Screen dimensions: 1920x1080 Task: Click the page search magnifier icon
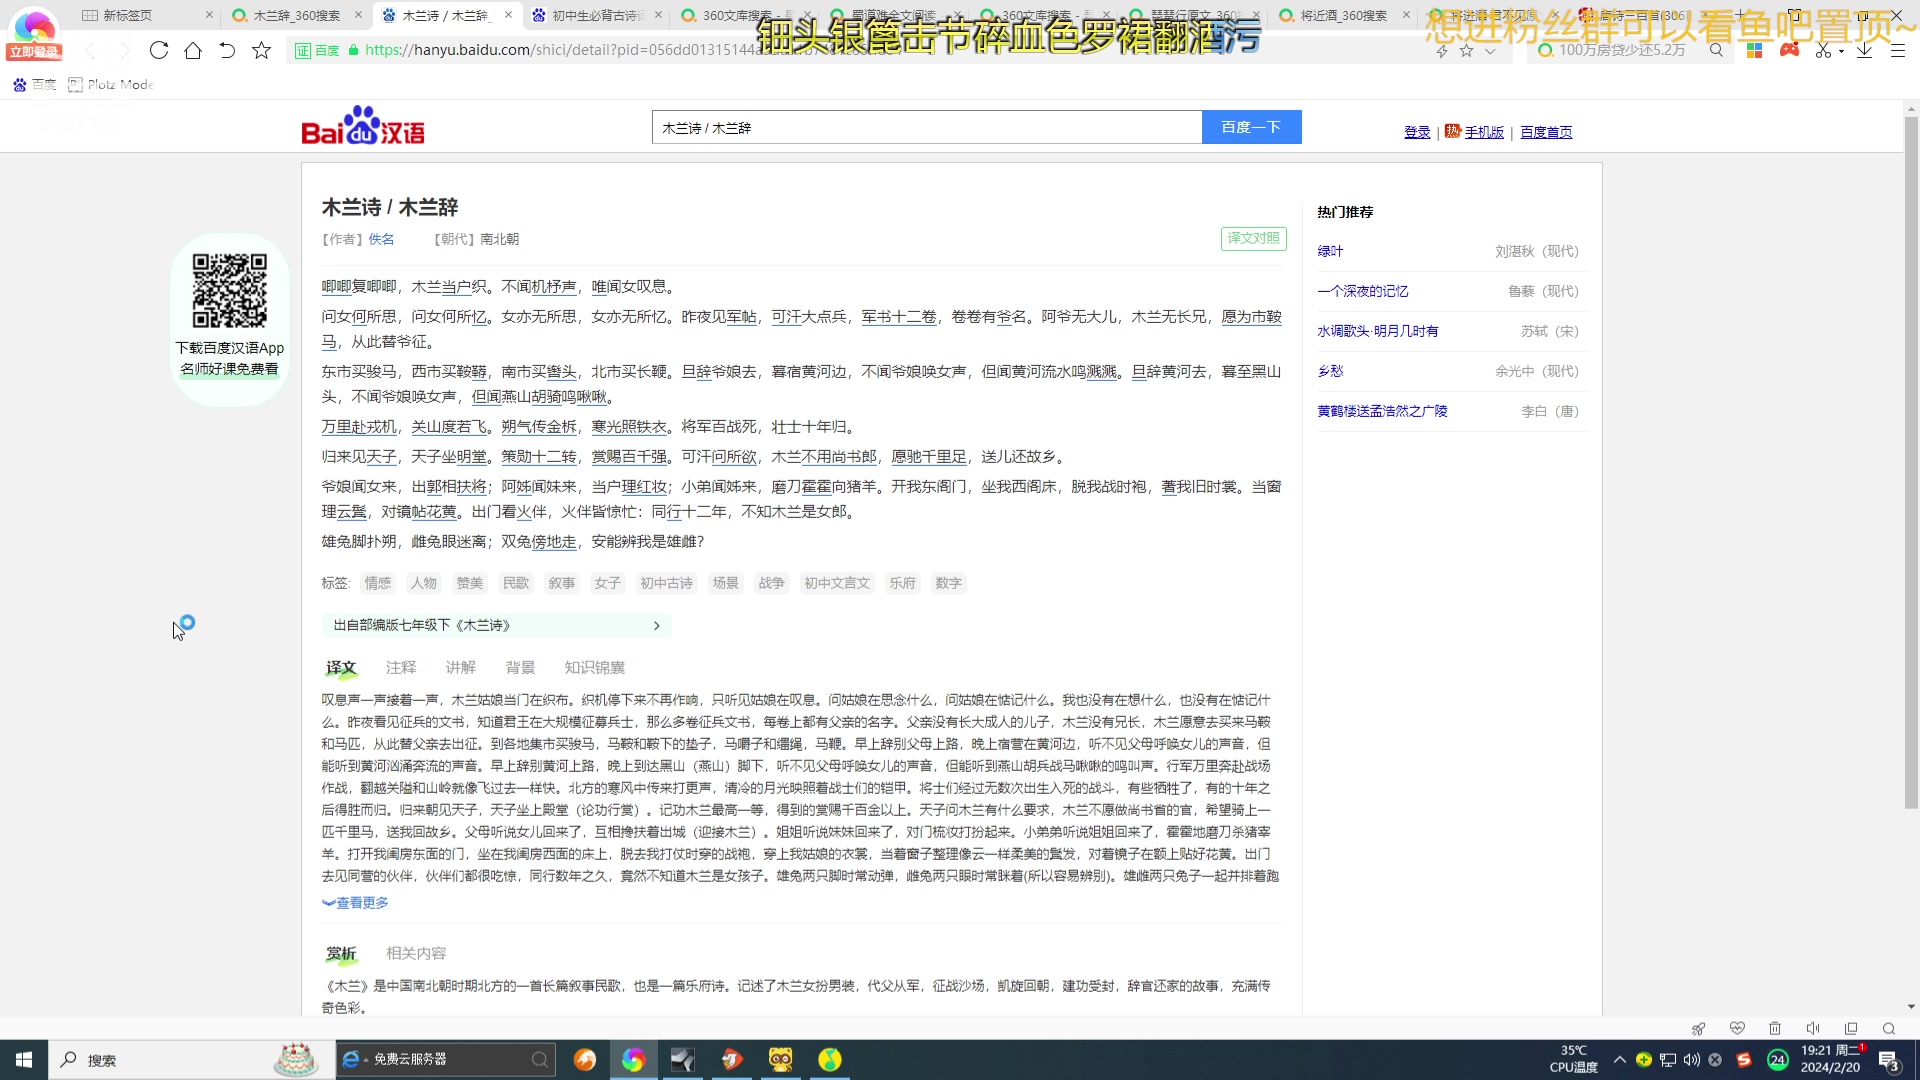point(1888,1028)
